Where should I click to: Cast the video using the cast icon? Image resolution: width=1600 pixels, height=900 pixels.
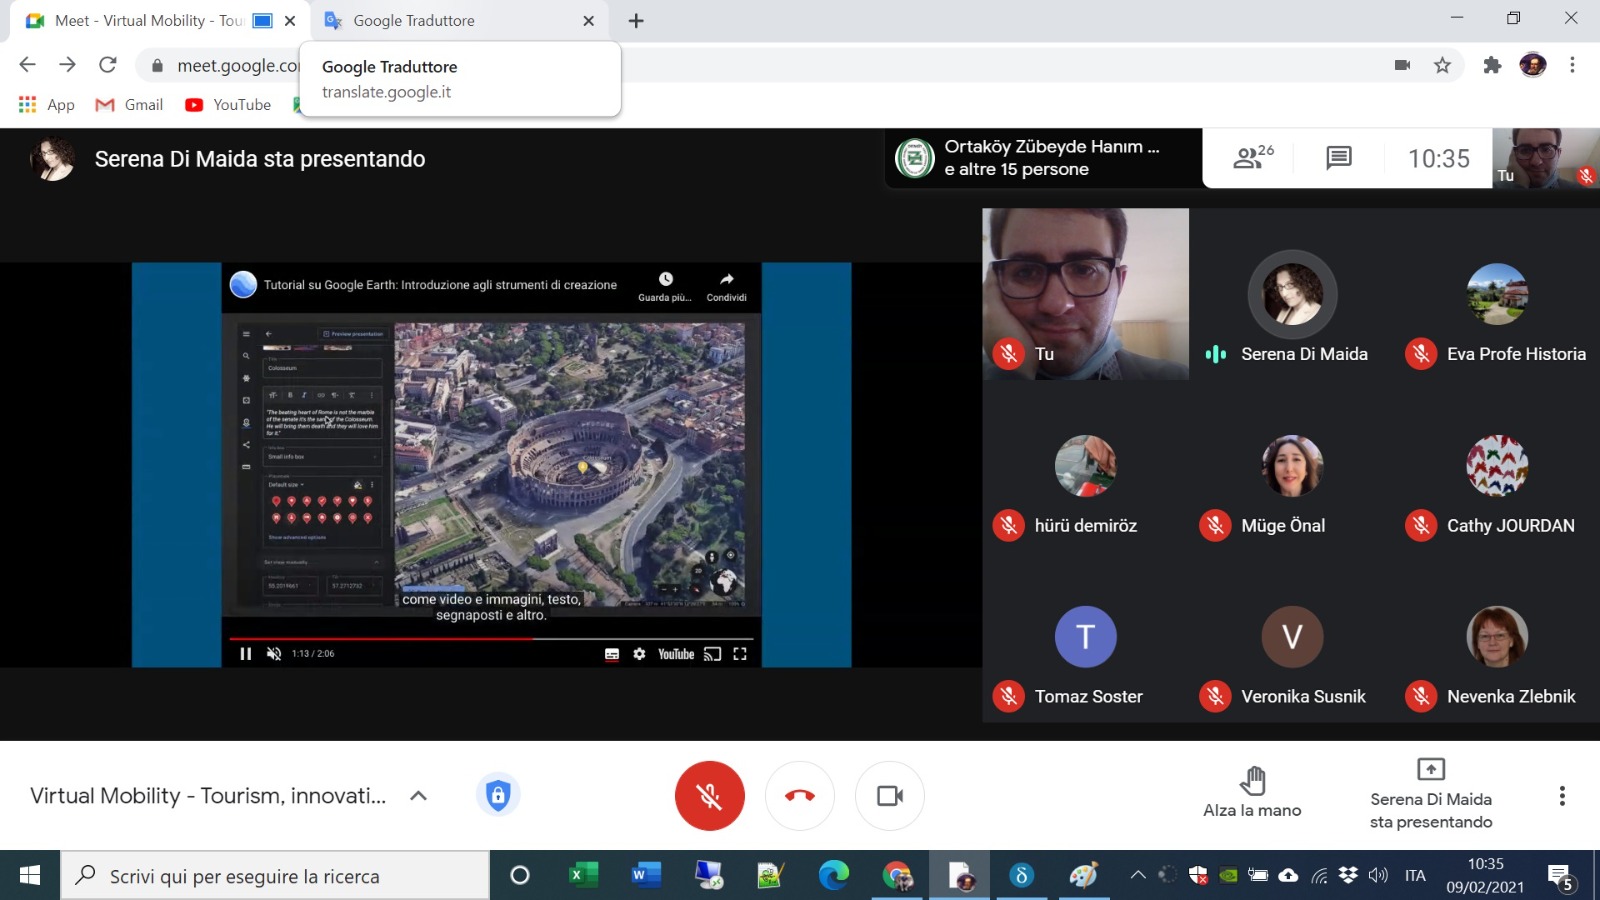pyautogui.click(x=713, y=654)
